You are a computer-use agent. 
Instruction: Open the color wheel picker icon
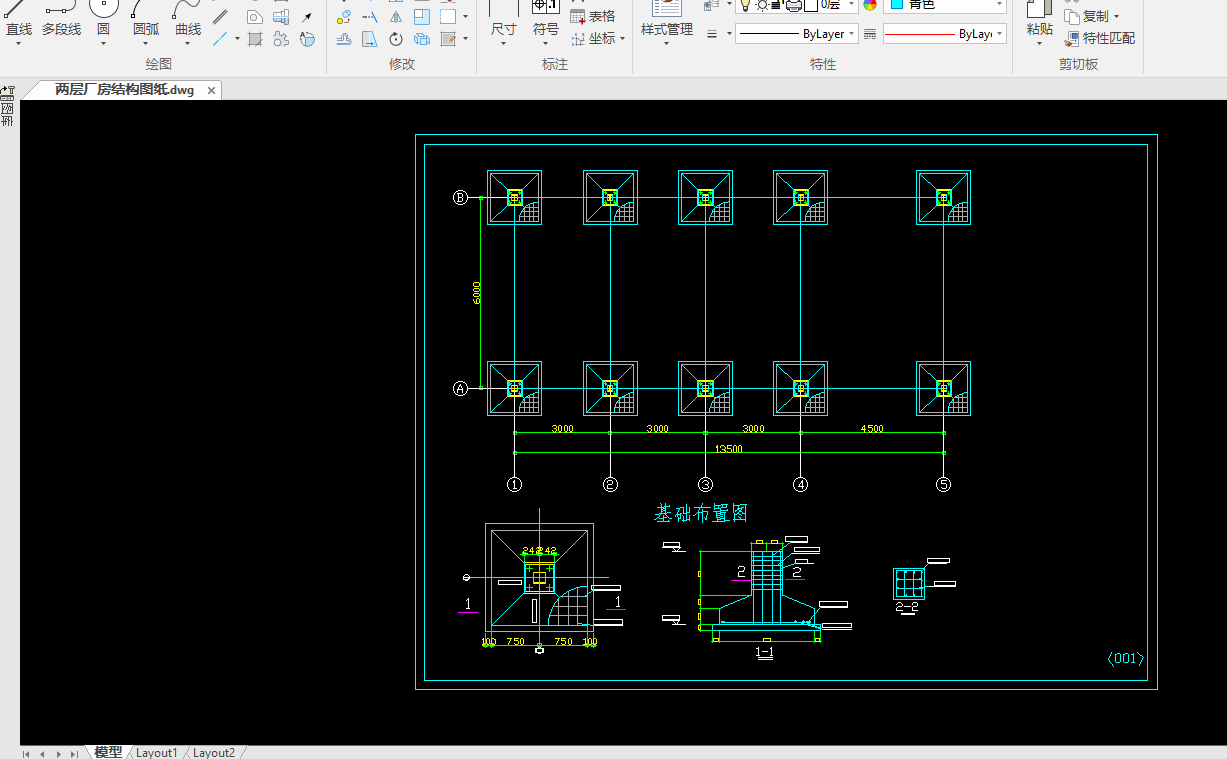click(870, 5)
